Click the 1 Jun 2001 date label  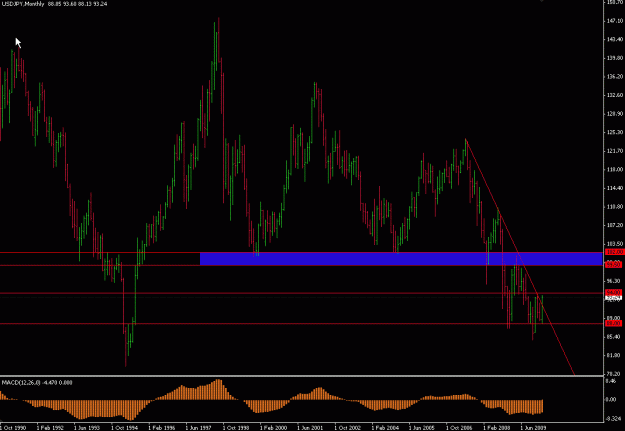click(x=311, y=428)
